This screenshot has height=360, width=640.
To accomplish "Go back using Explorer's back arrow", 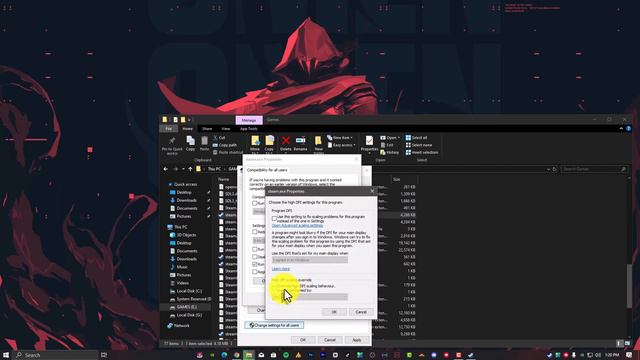I will pyautogui.click(x=166, y=169).
